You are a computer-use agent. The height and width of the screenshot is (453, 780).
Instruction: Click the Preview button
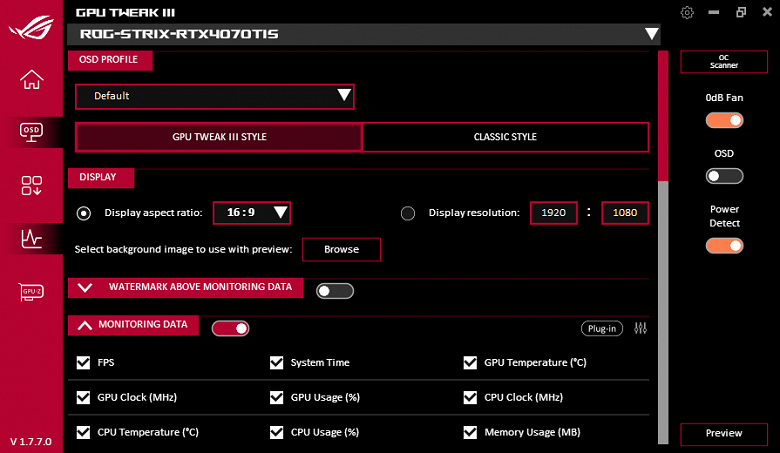pos(724,434)
